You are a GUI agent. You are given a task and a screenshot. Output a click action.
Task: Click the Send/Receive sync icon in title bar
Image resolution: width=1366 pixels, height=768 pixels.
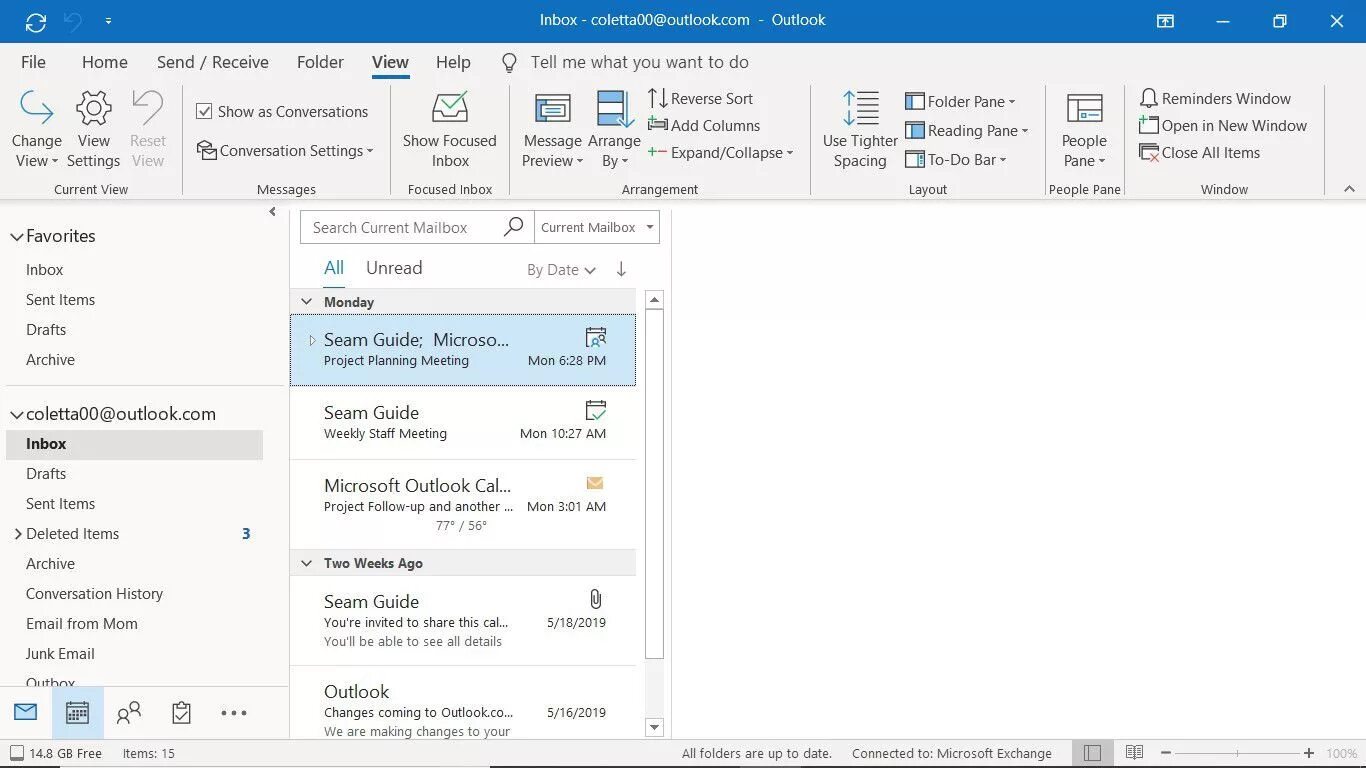pyautogui.click(x=36, y=21)
